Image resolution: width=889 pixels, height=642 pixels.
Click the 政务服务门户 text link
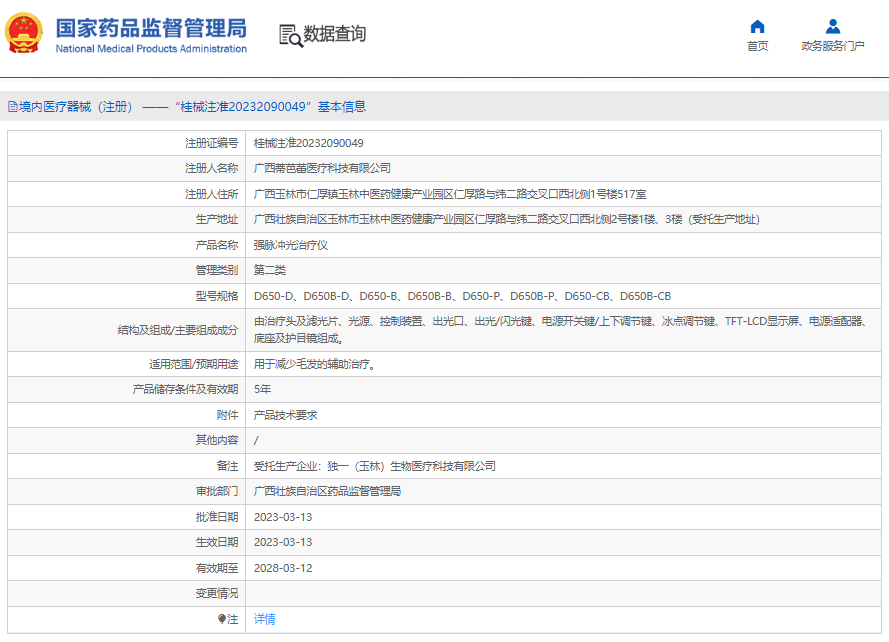point(833,46)
